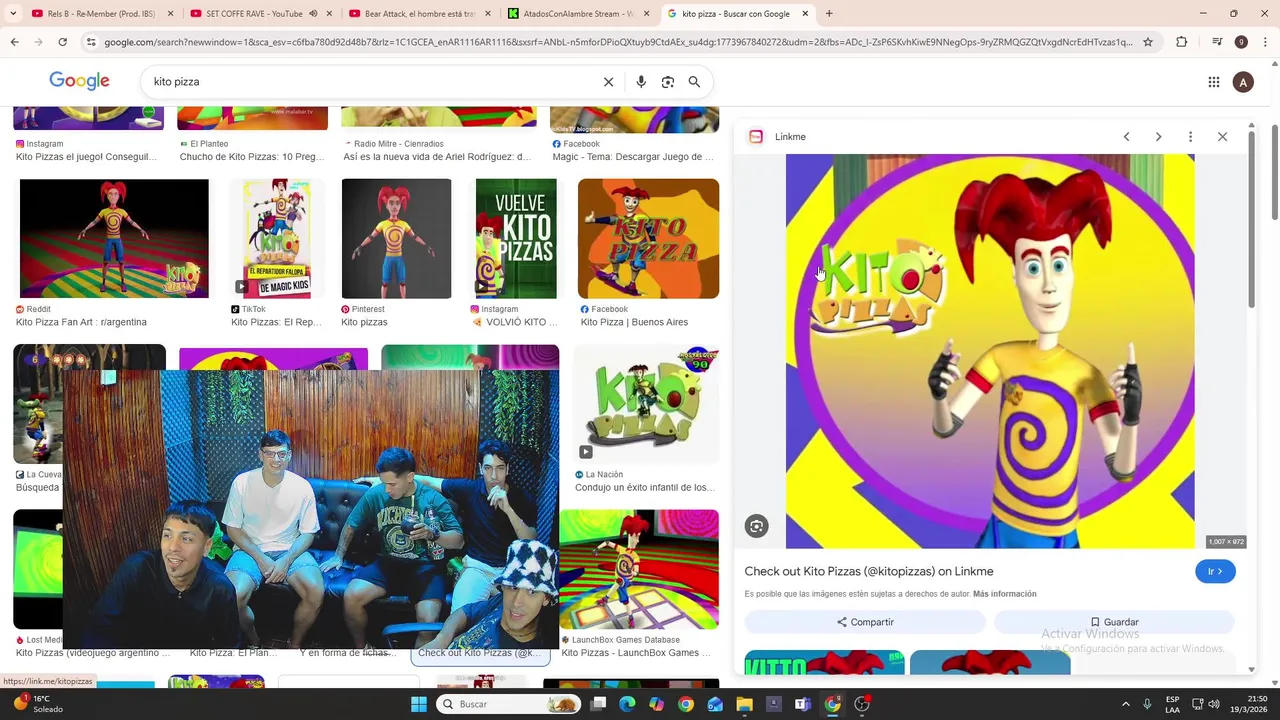Click 'Magic - Tema: Descargar Juego de' caption
The image size is (1280, 720).
(633, 157)
